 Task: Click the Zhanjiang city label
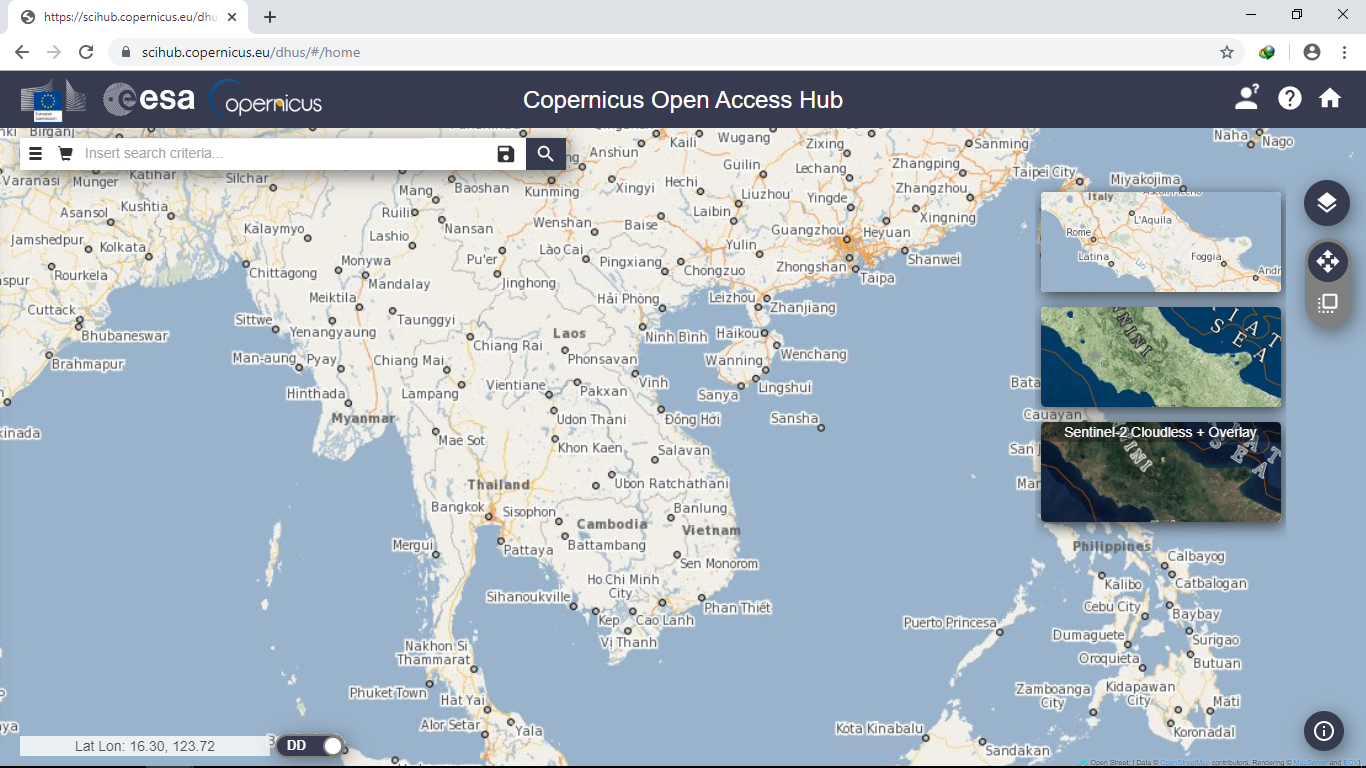pyautogui.click(x=803, y=307)
